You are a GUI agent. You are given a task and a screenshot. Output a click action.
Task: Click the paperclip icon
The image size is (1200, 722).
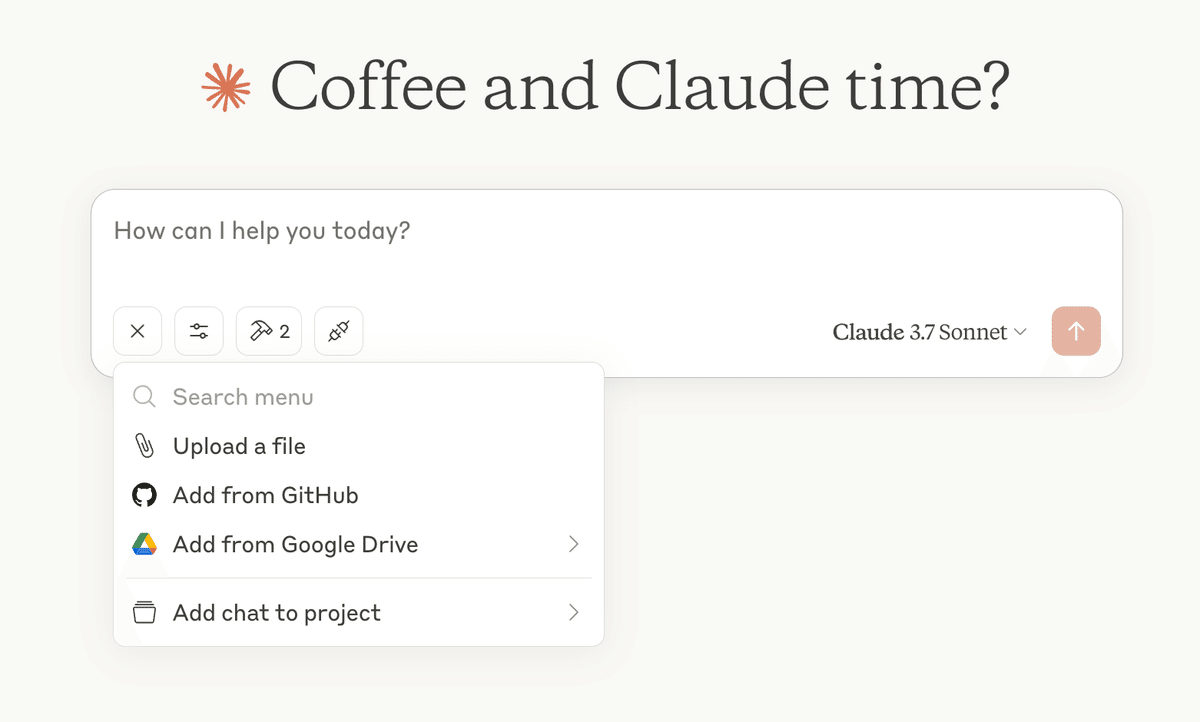pos(145,446)
